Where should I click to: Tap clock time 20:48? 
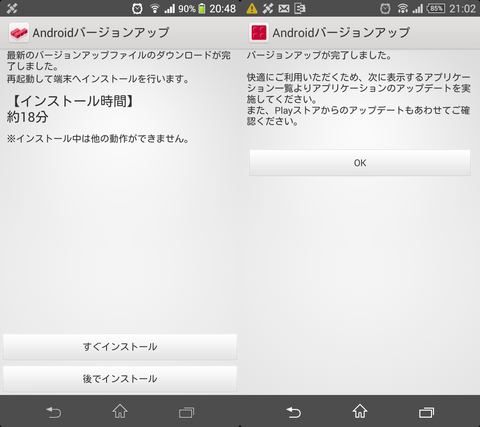pos(223,9)
